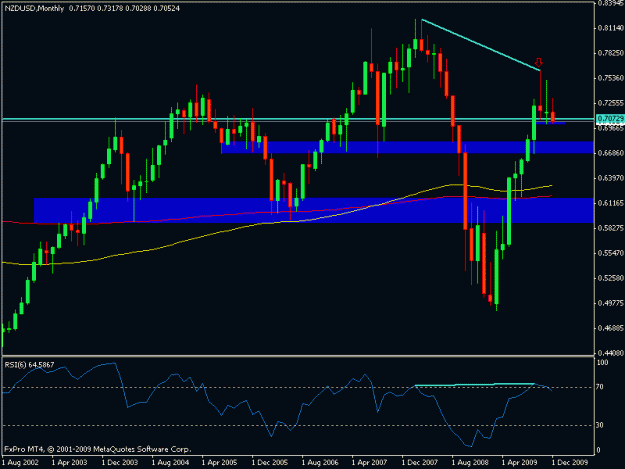Image resolution: width=625 pixels, height=469 pixels.
Task: Click the 1 Dec 2003 date label
Action: click(x=120, y=463)
